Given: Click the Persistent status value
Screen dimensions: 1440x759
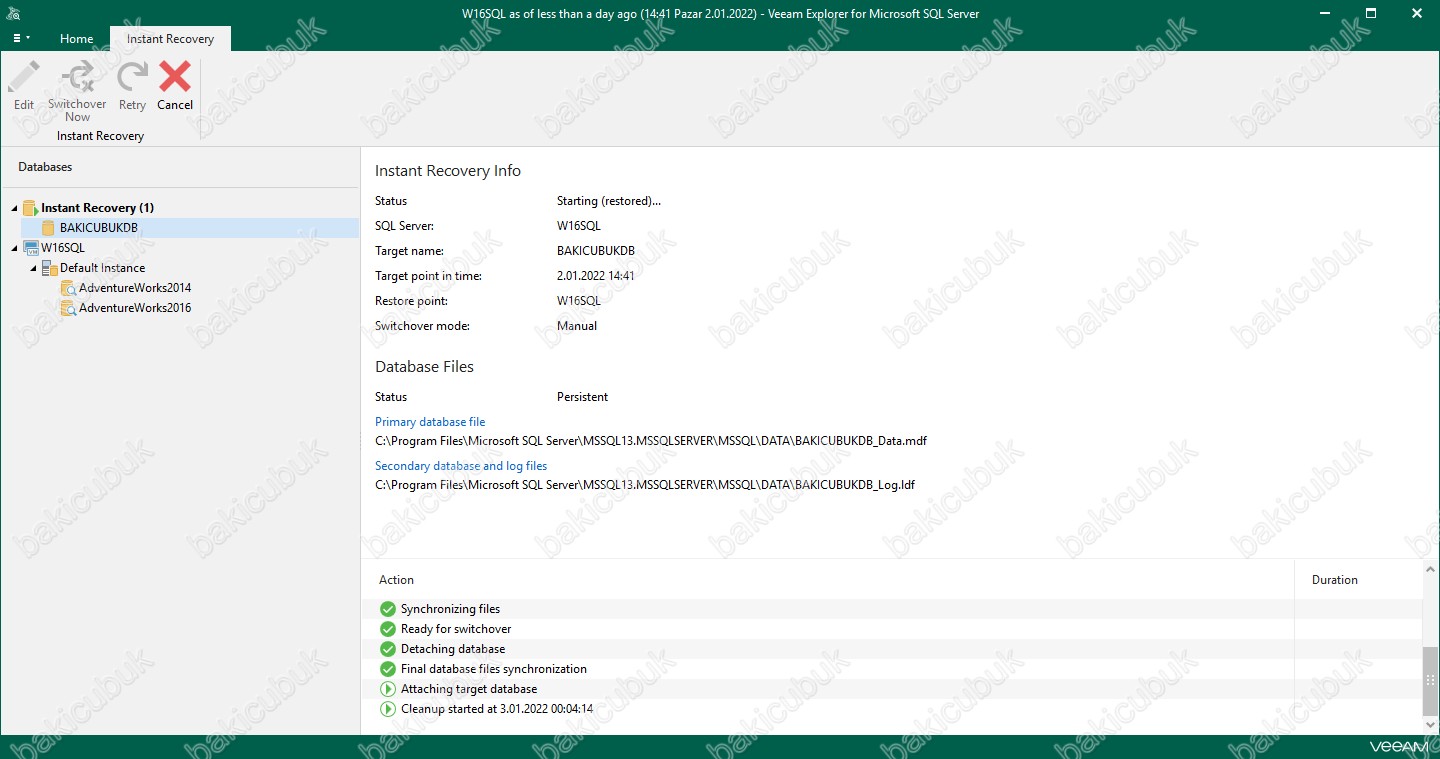Looking at the screenshot, I should point(582,397).
